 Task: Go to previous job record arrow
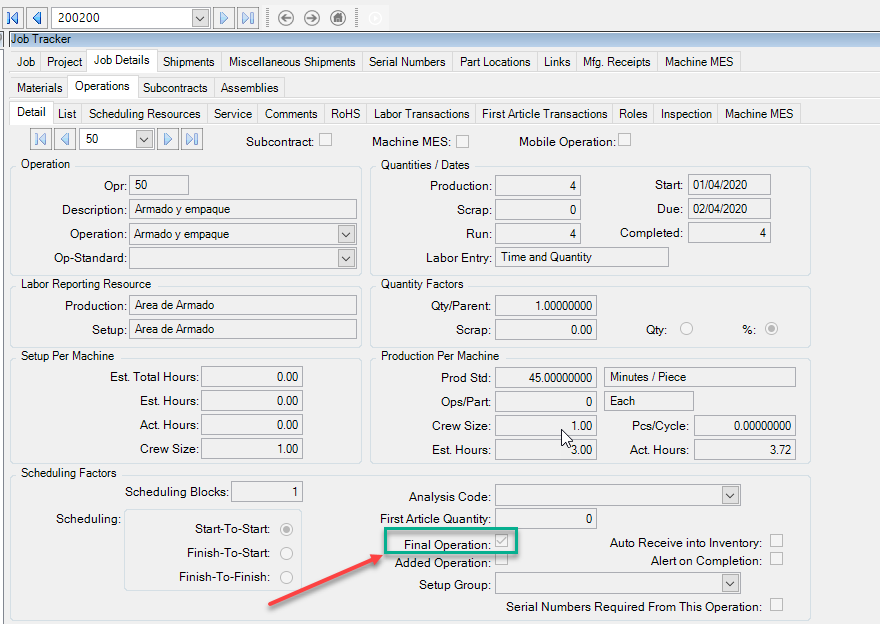pos(37,18)
